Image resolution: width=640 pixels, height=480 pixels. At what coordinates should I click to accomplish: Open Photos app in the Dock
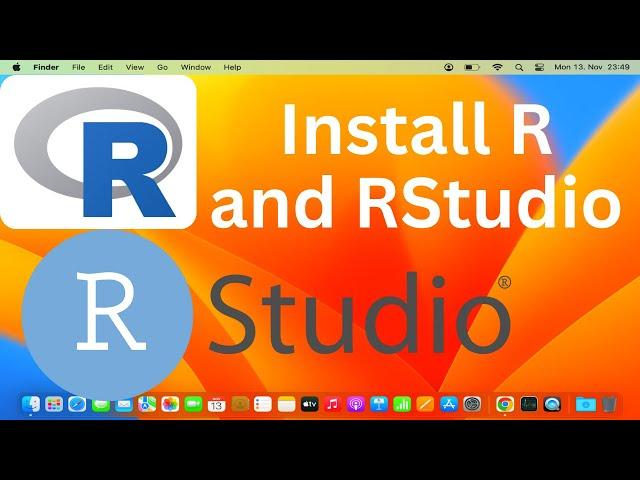tap(170, 404)
